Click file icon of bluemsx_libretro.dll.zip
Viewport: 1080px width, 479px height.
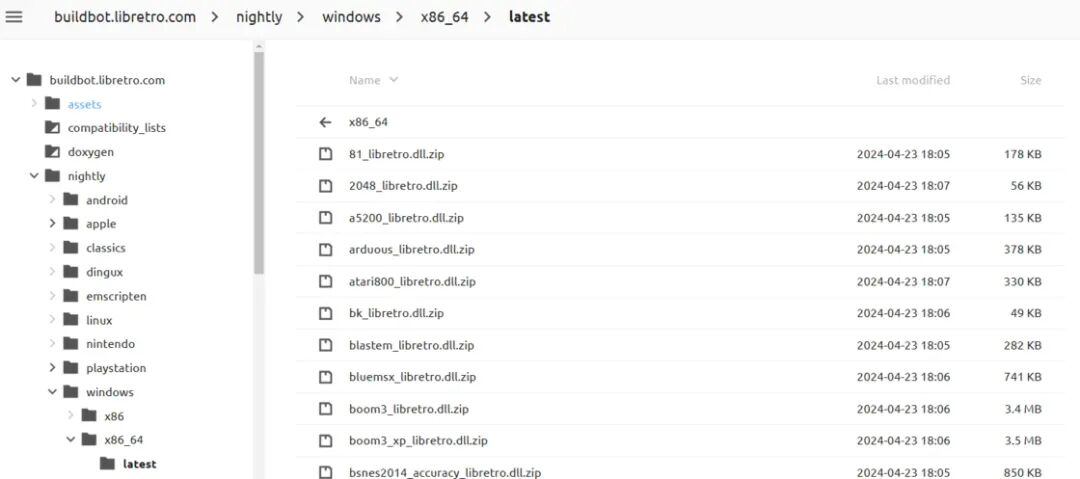[x=326, y=377]
